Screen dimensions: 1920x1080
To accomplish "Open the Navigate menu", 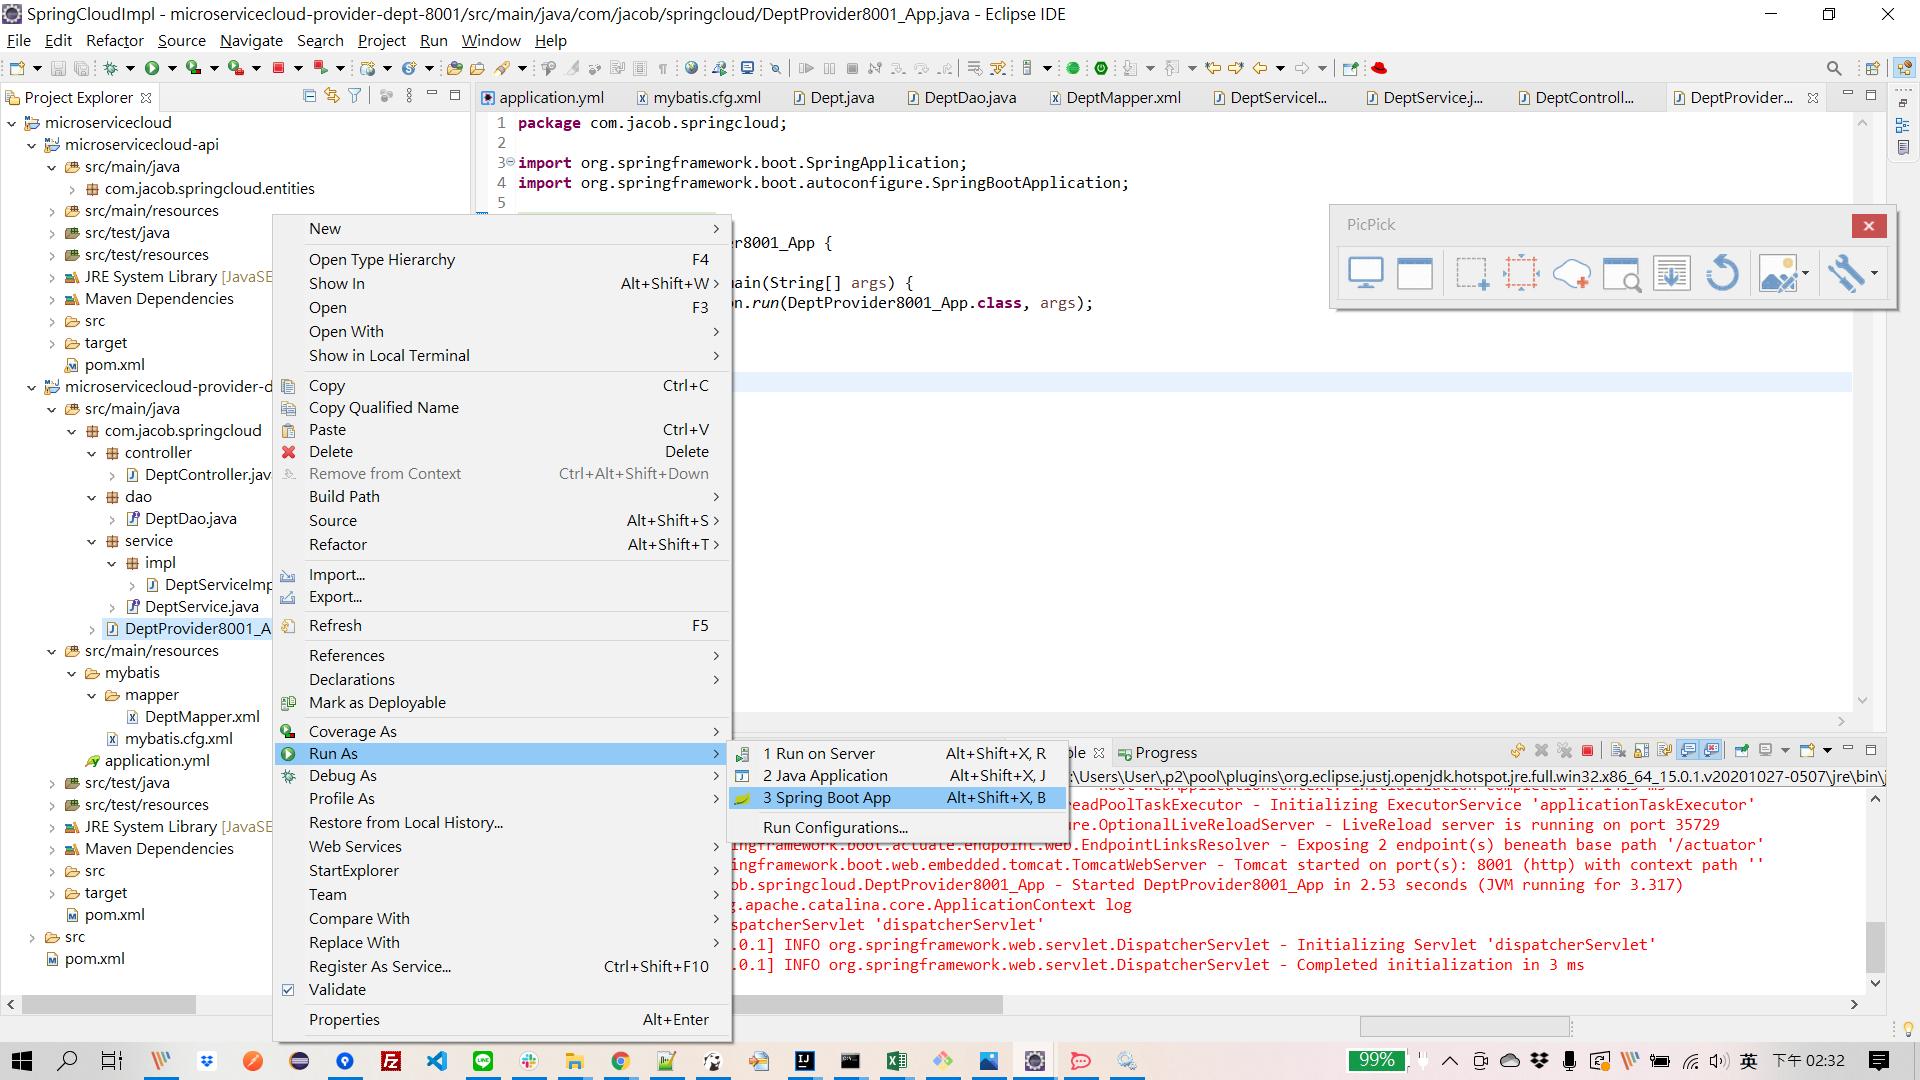I will click(x=251, y=41).
